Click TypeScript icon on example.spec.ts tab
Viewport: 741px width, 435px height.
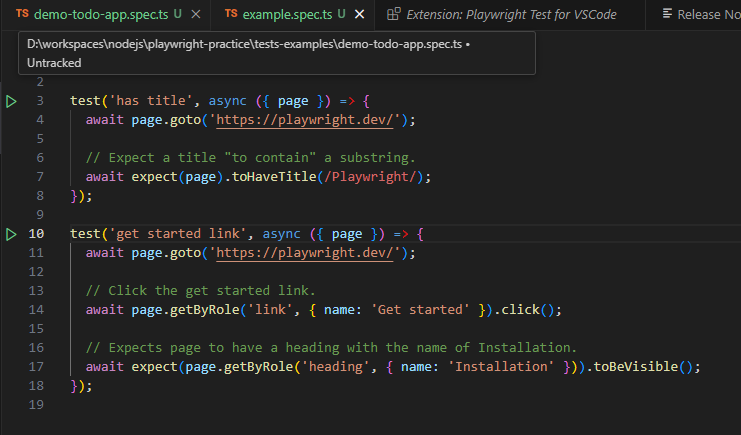tap(231, 14)
